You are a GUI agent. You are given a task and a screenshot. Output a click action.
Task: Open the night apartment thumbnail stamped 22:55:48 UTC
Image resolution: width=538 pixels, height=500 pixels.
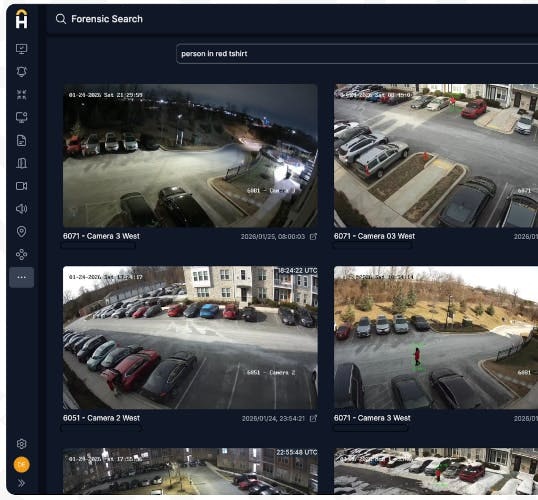point(190,471)
